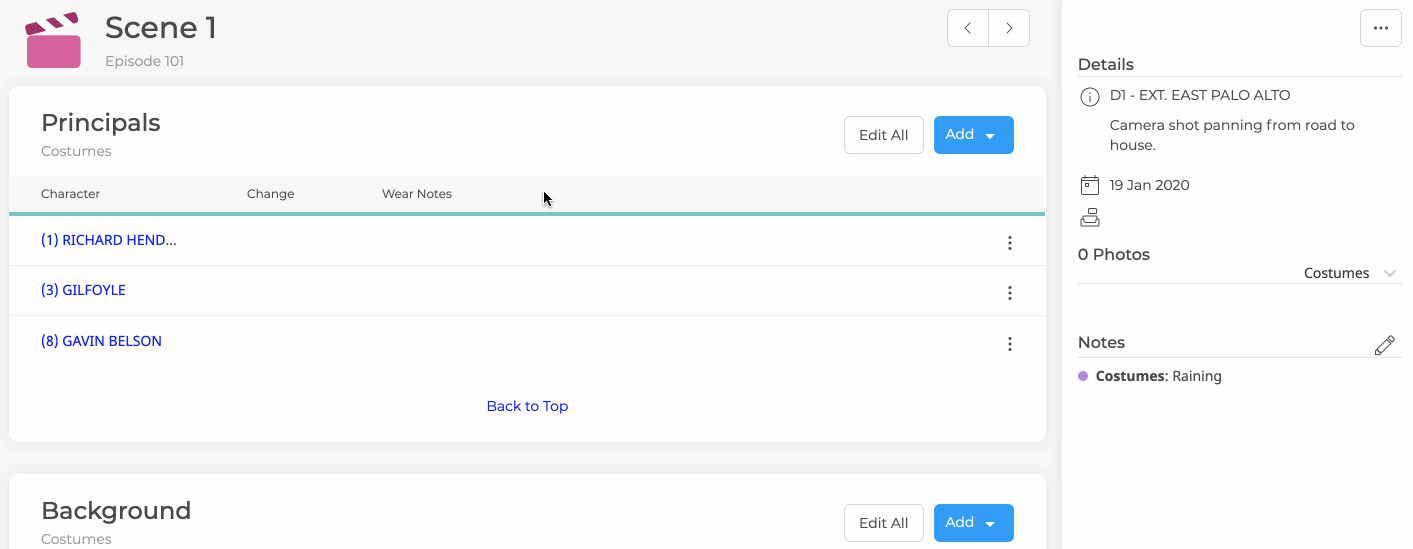This screenshot has height=549, width=1413.
Task: Click the 19 Jan 2020 date
Action: click(1150, 185)
